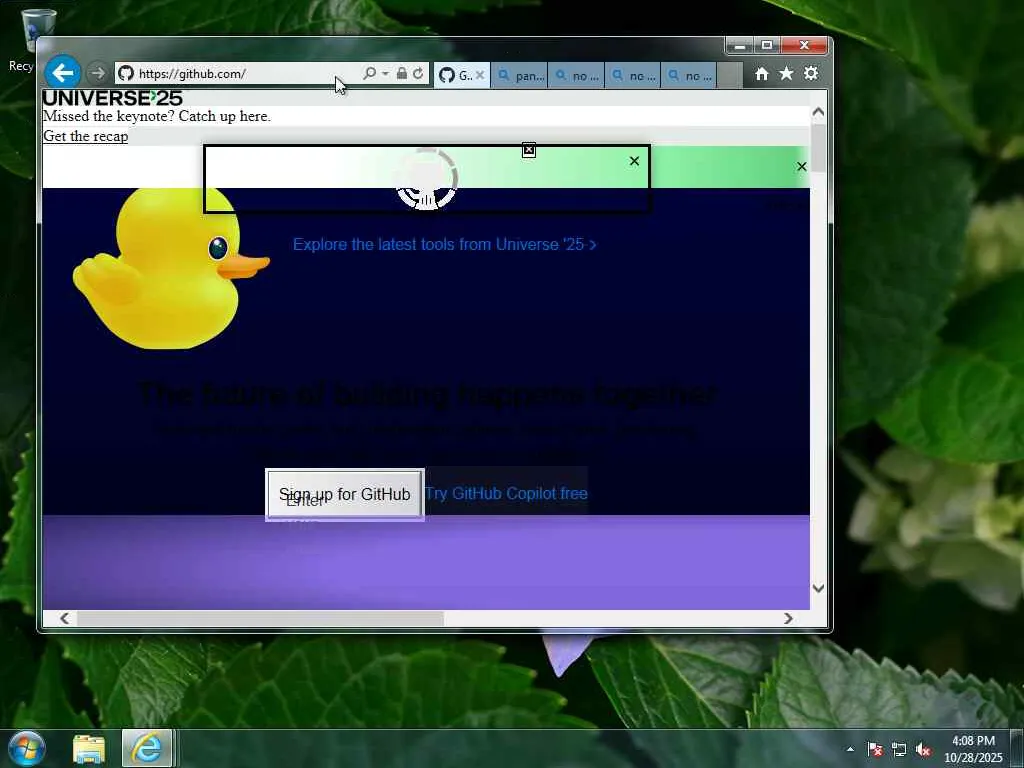Open the Action Center flag icon
The width and height of the screenshot is (1024, 768).
pos(875,749)
